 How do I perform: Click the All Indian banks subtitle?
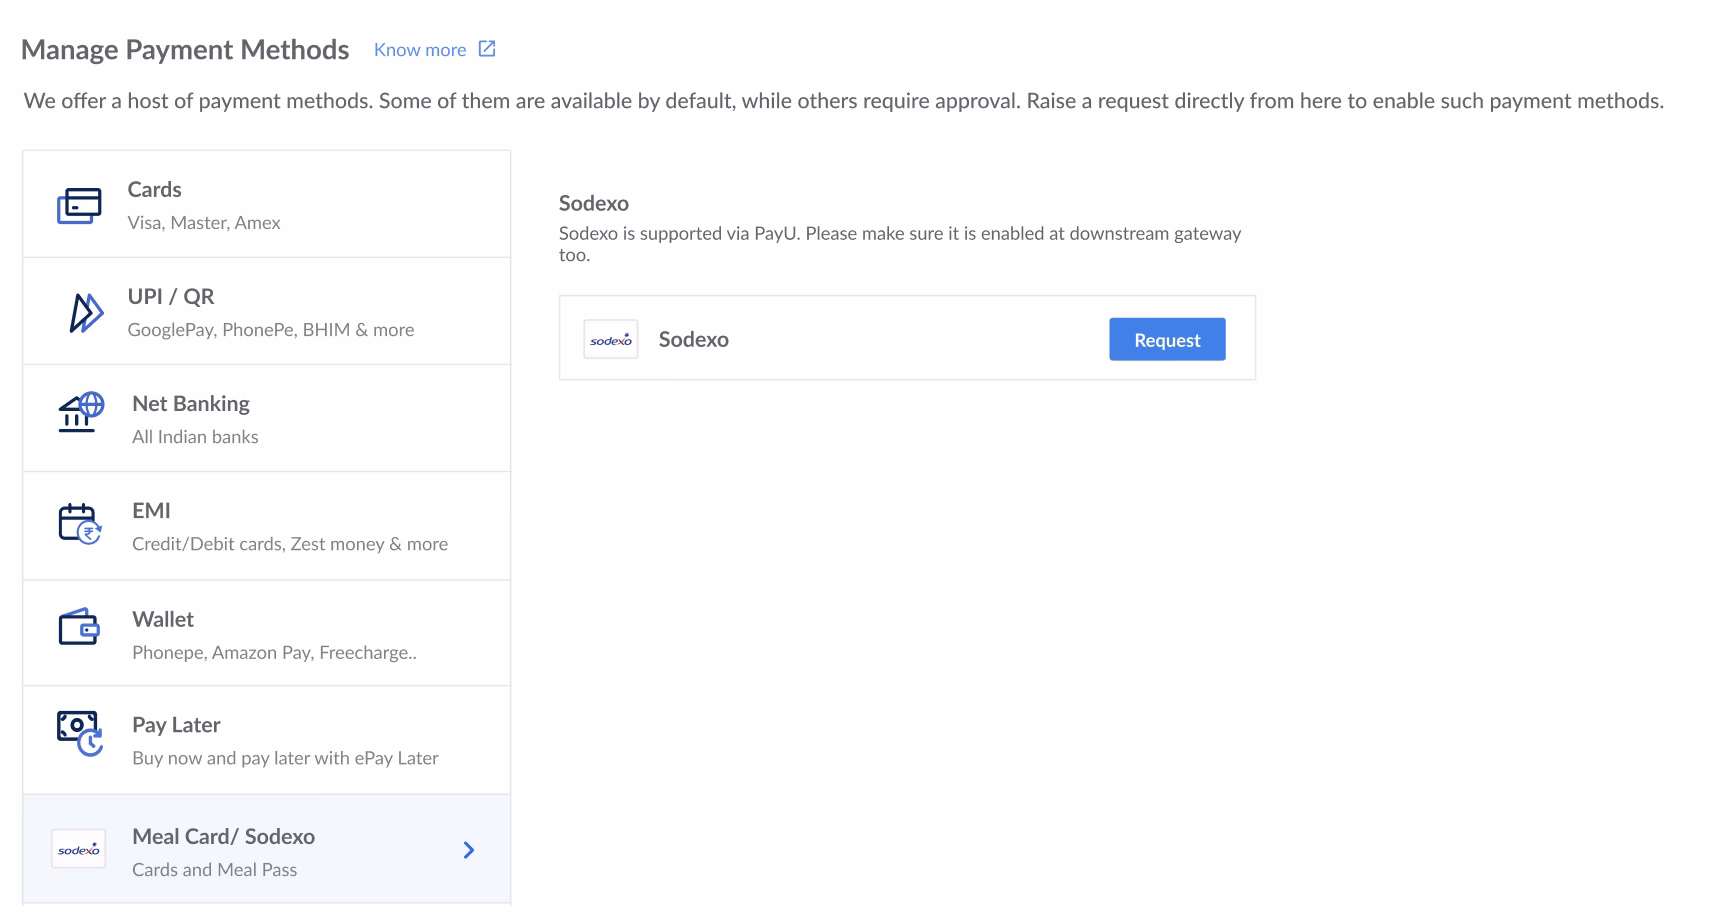tap(195, 437)
